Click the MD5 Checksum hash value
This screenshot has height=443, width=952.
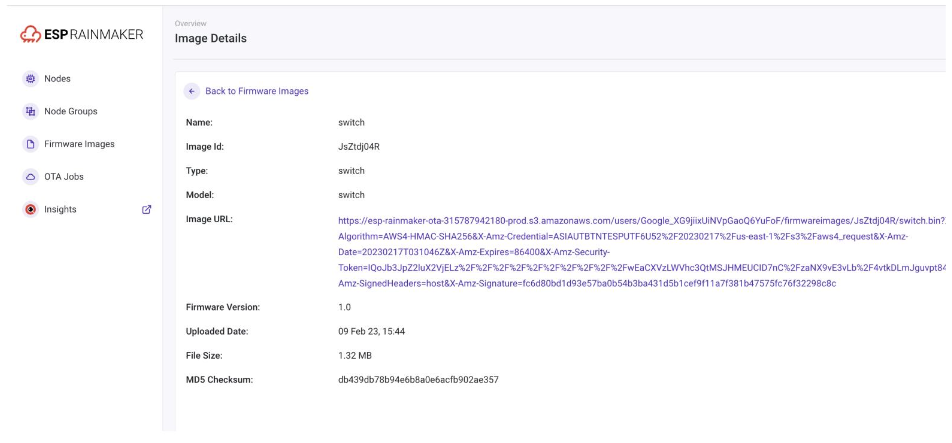coord(418,380)
